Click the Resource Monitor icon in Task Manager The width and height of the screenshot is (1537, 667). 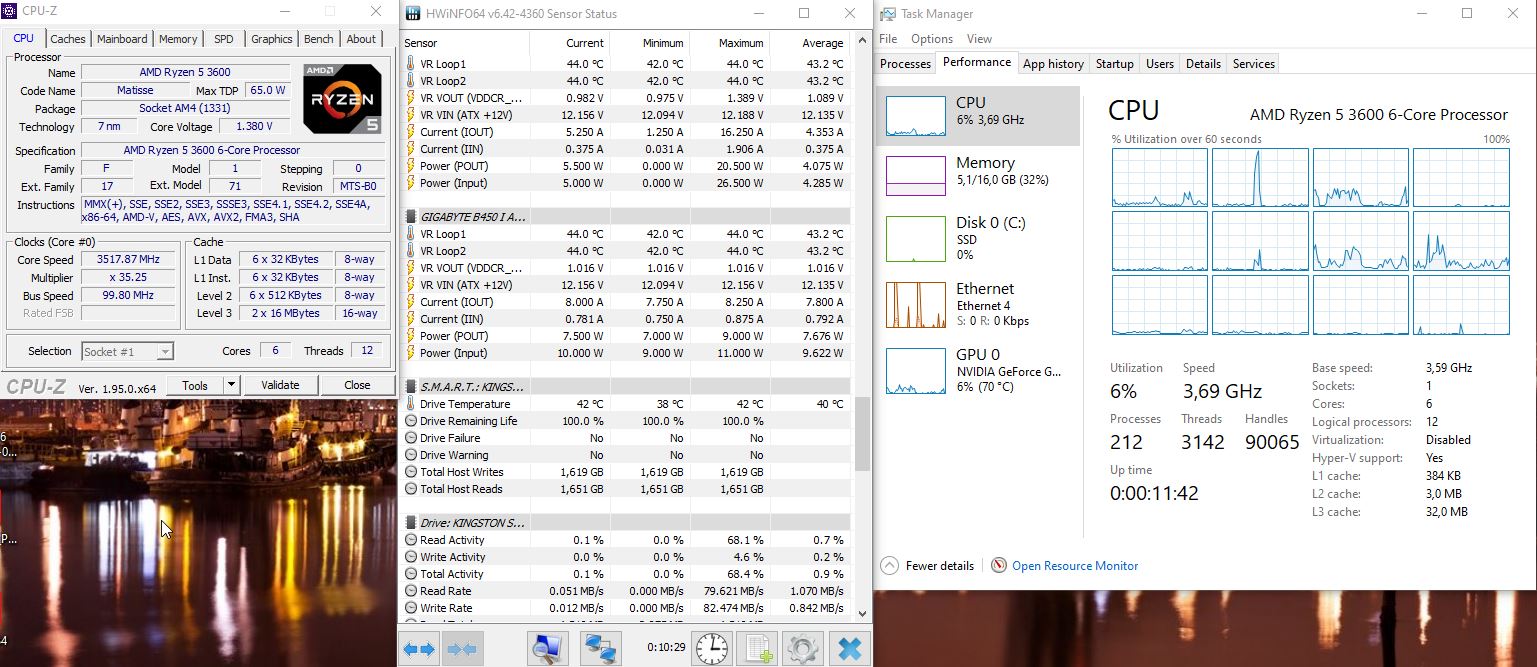click(998, 566)
